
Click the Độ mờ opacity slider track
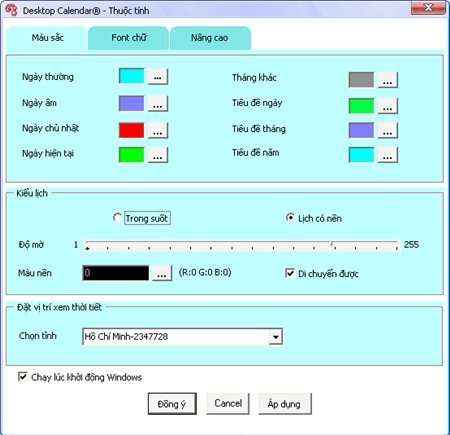(242, 245)
